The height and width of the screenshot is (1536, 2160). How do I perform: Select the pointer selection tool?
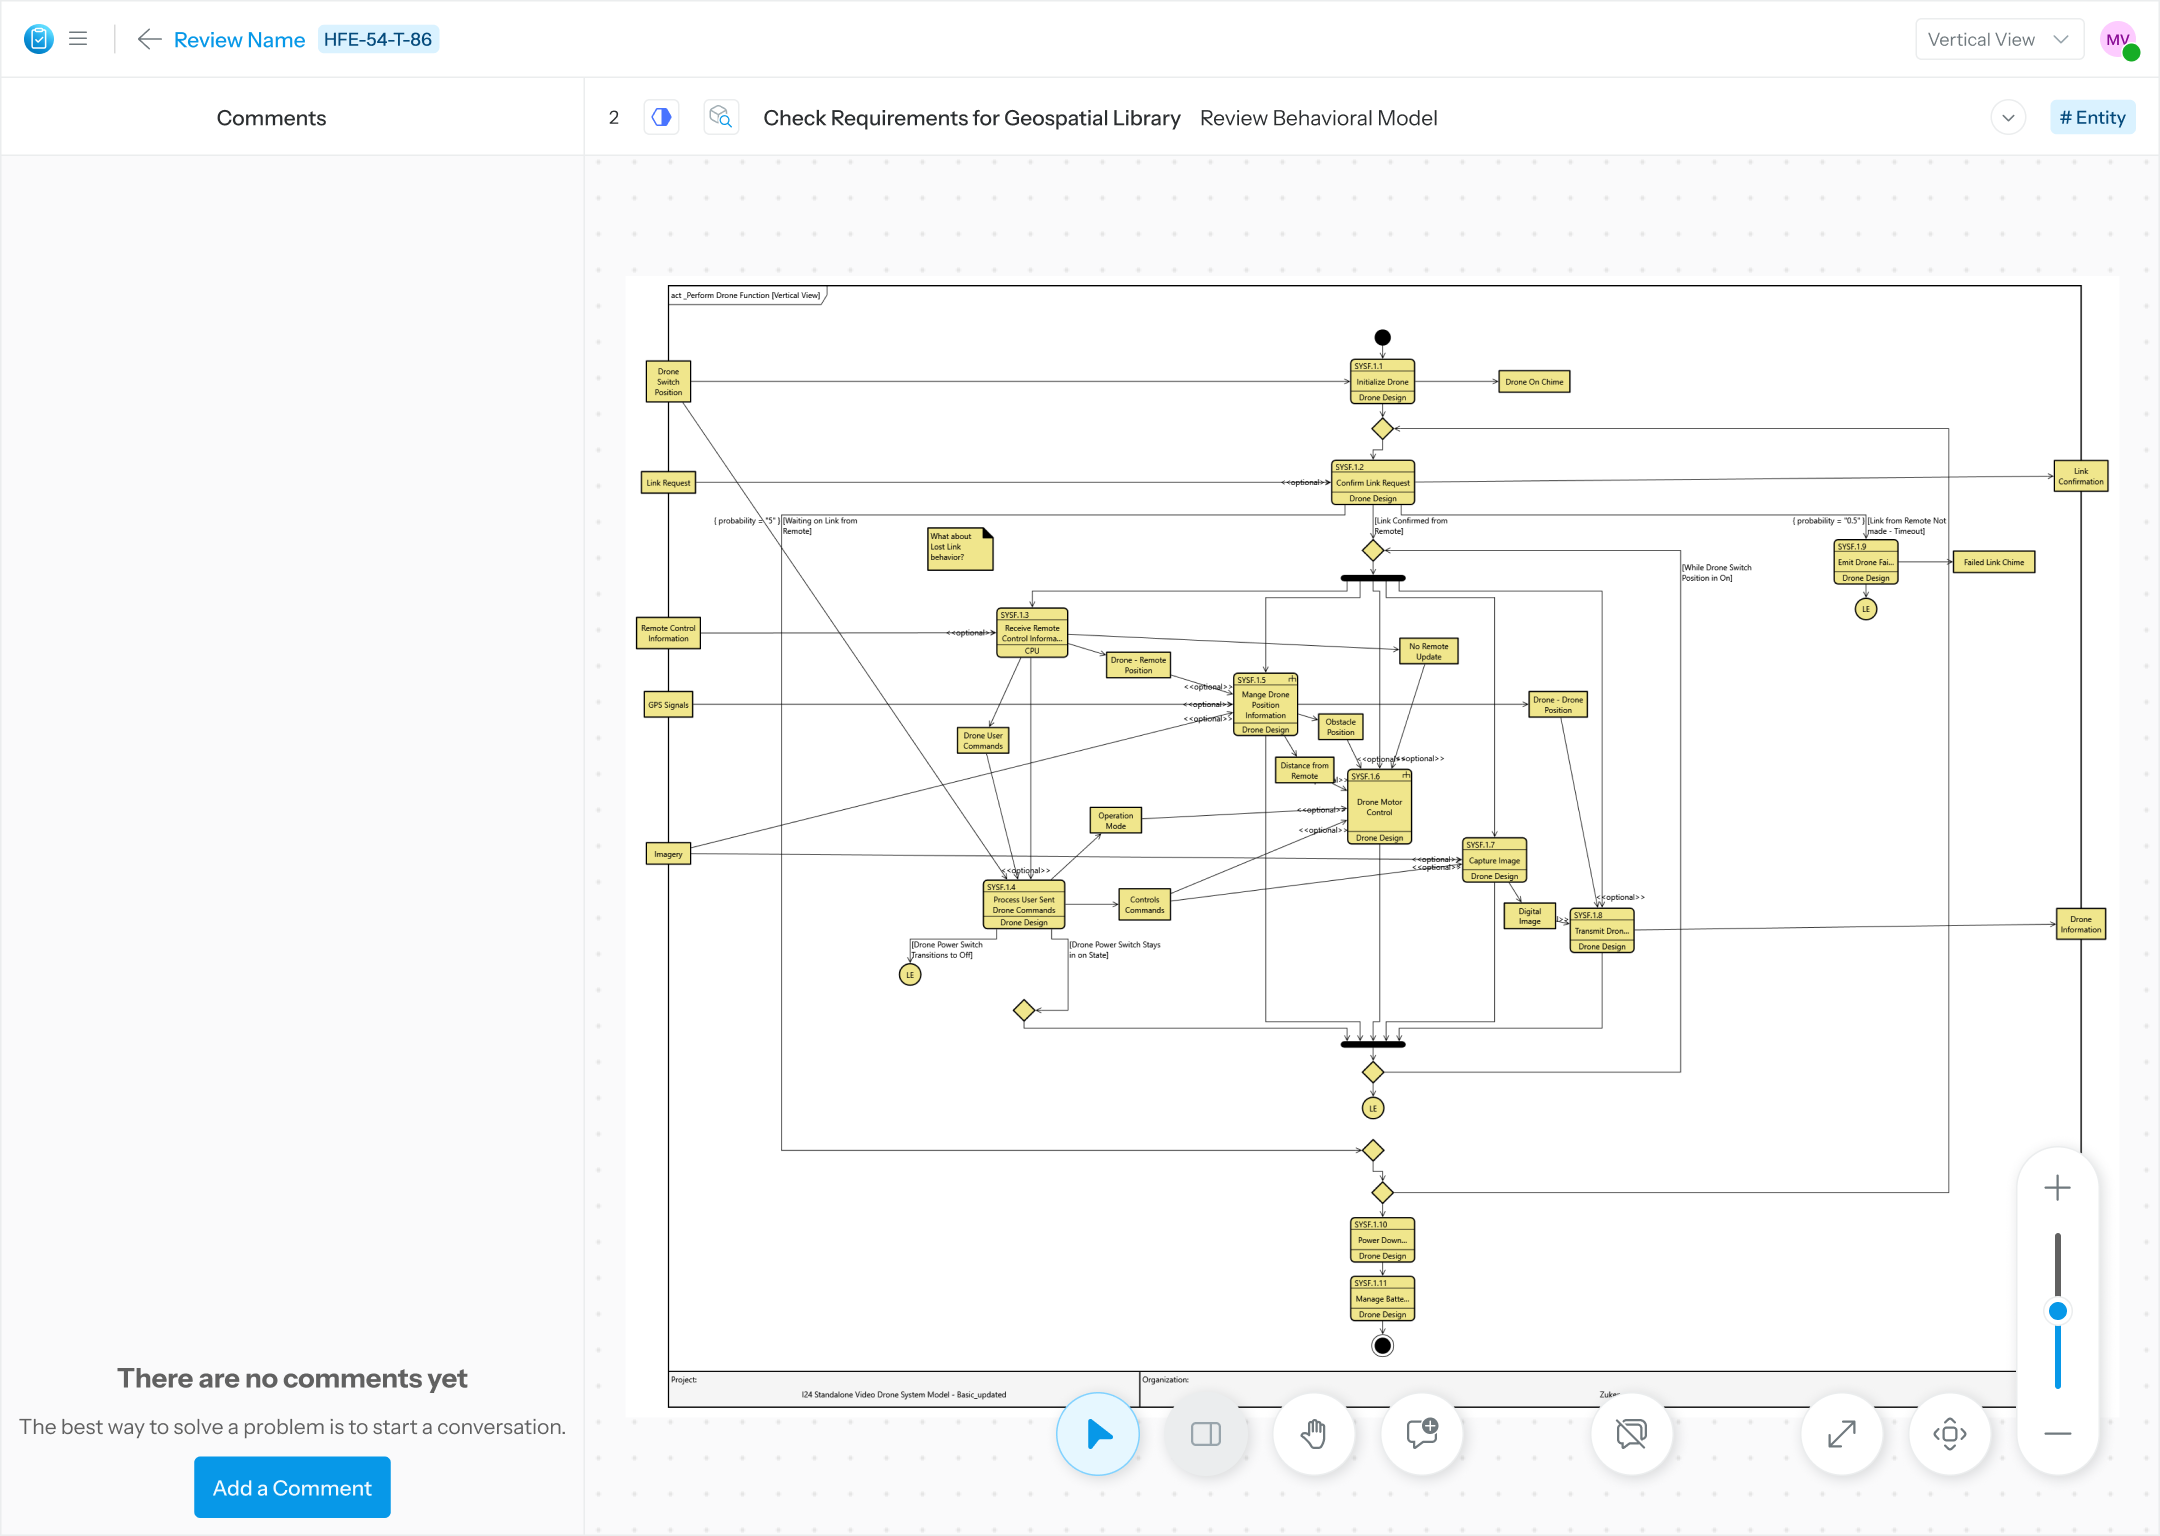click(x=1098, y=1434)
